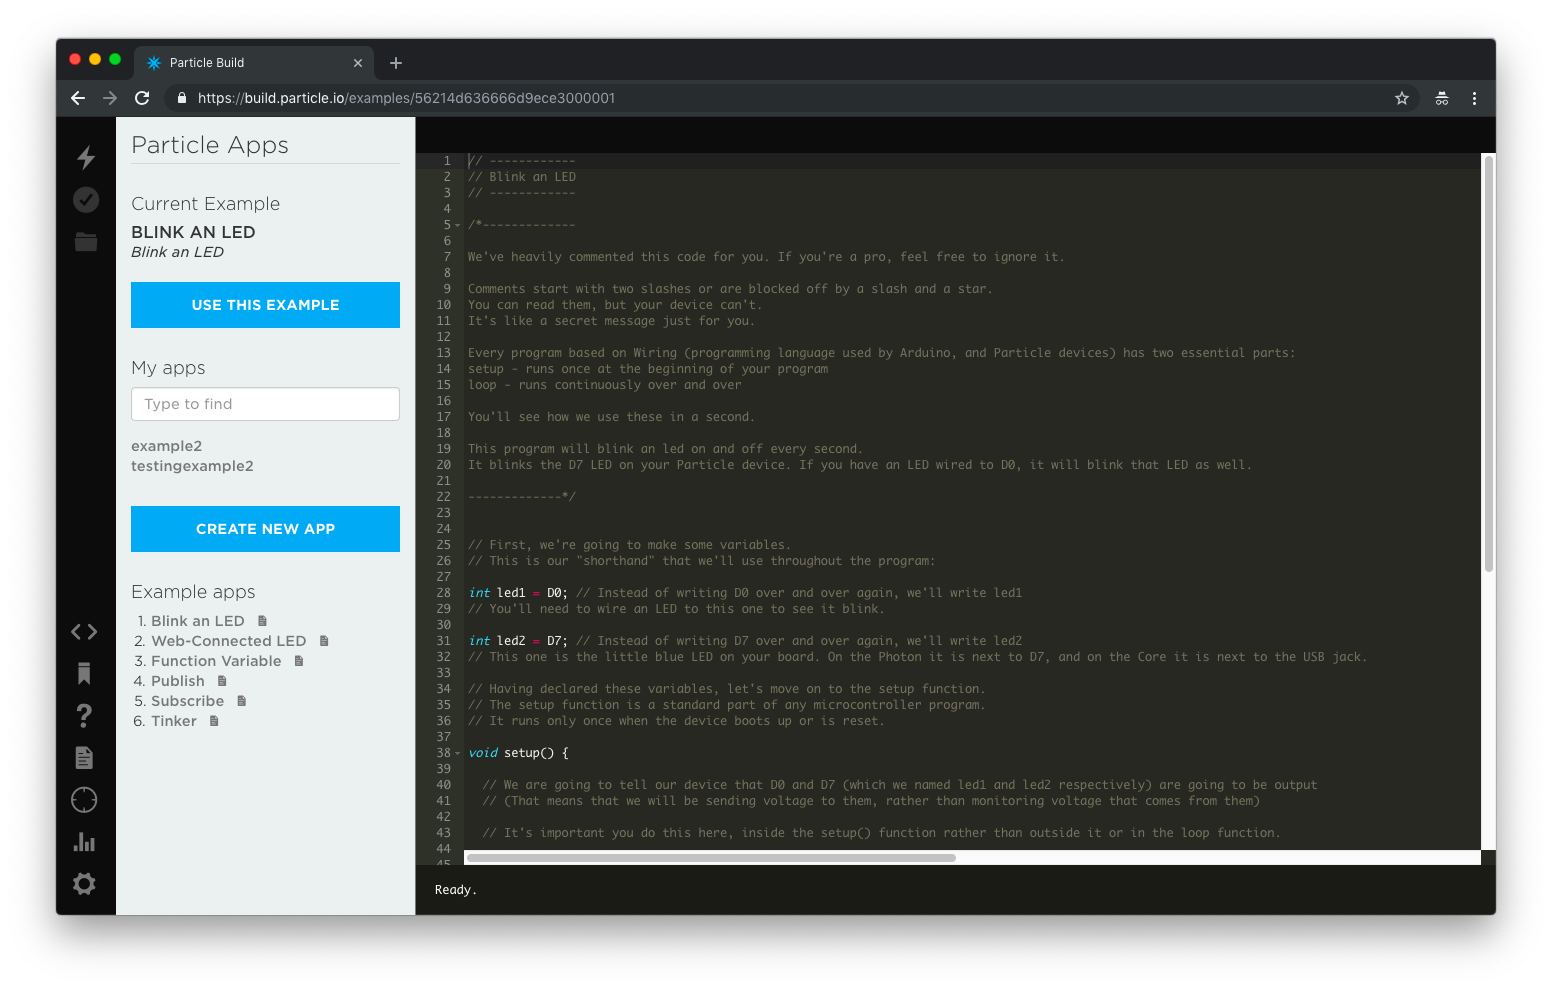The width and height of the screenshot is (1552, 989).
Task: Open the Subscribe example app
Action: tap(187, 701)
